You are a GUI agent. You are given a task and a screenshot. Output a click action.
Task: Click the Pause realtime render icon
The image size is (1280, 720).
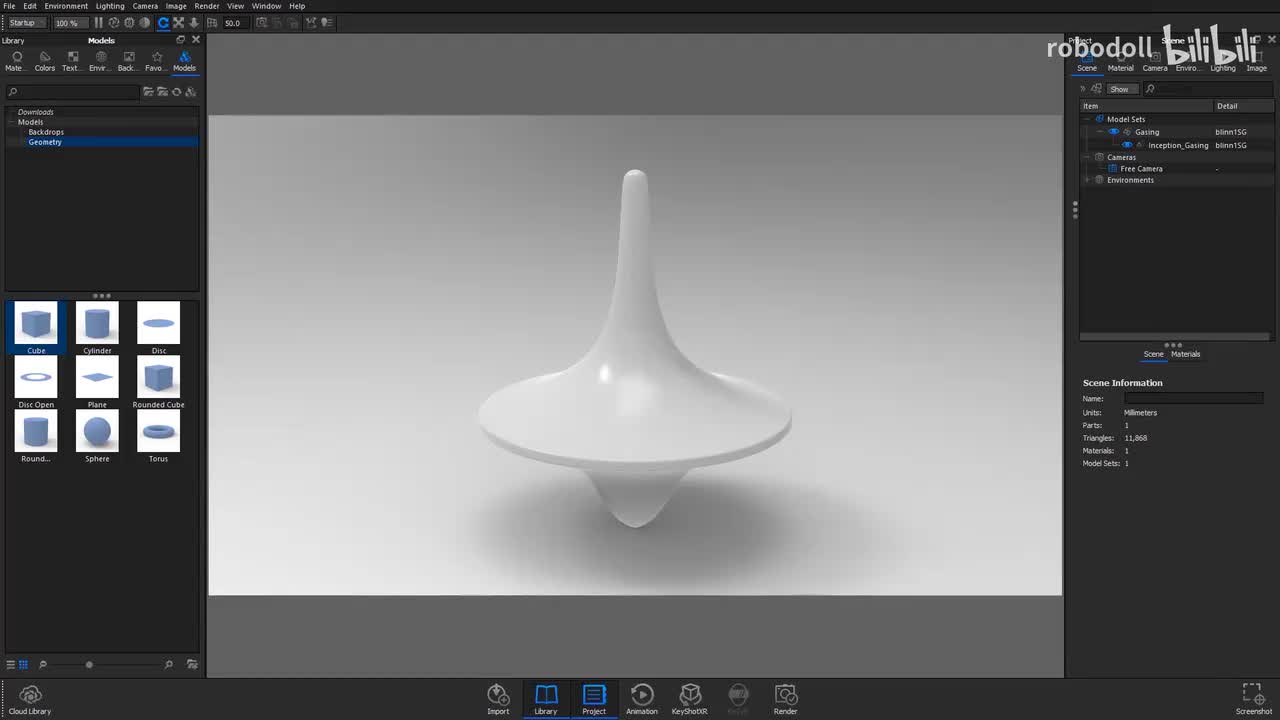[98, 22]
